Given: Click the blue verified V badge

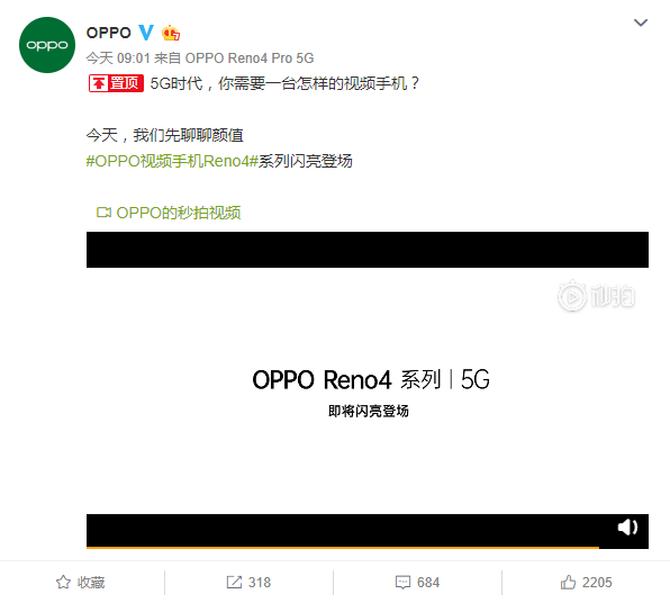Looking at the screenshot, I should 146,32.
